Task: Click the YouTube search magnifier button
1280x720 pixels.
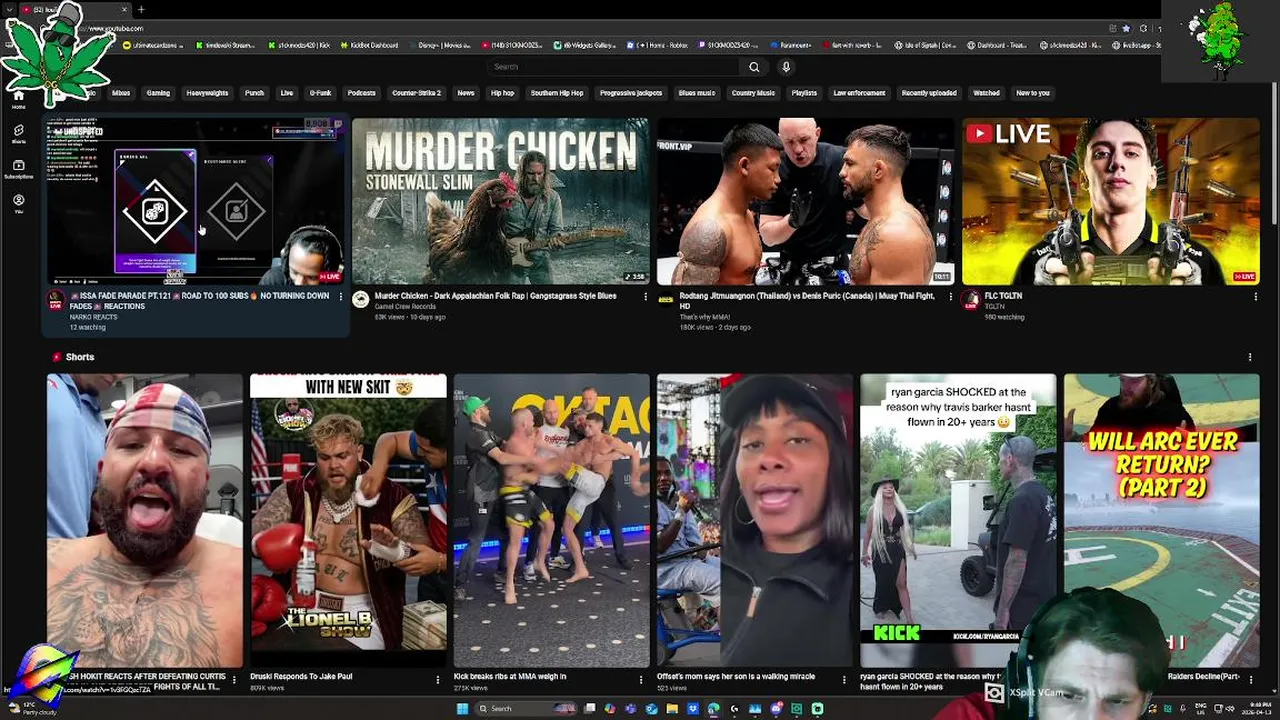Action: (x=754, y=67)
